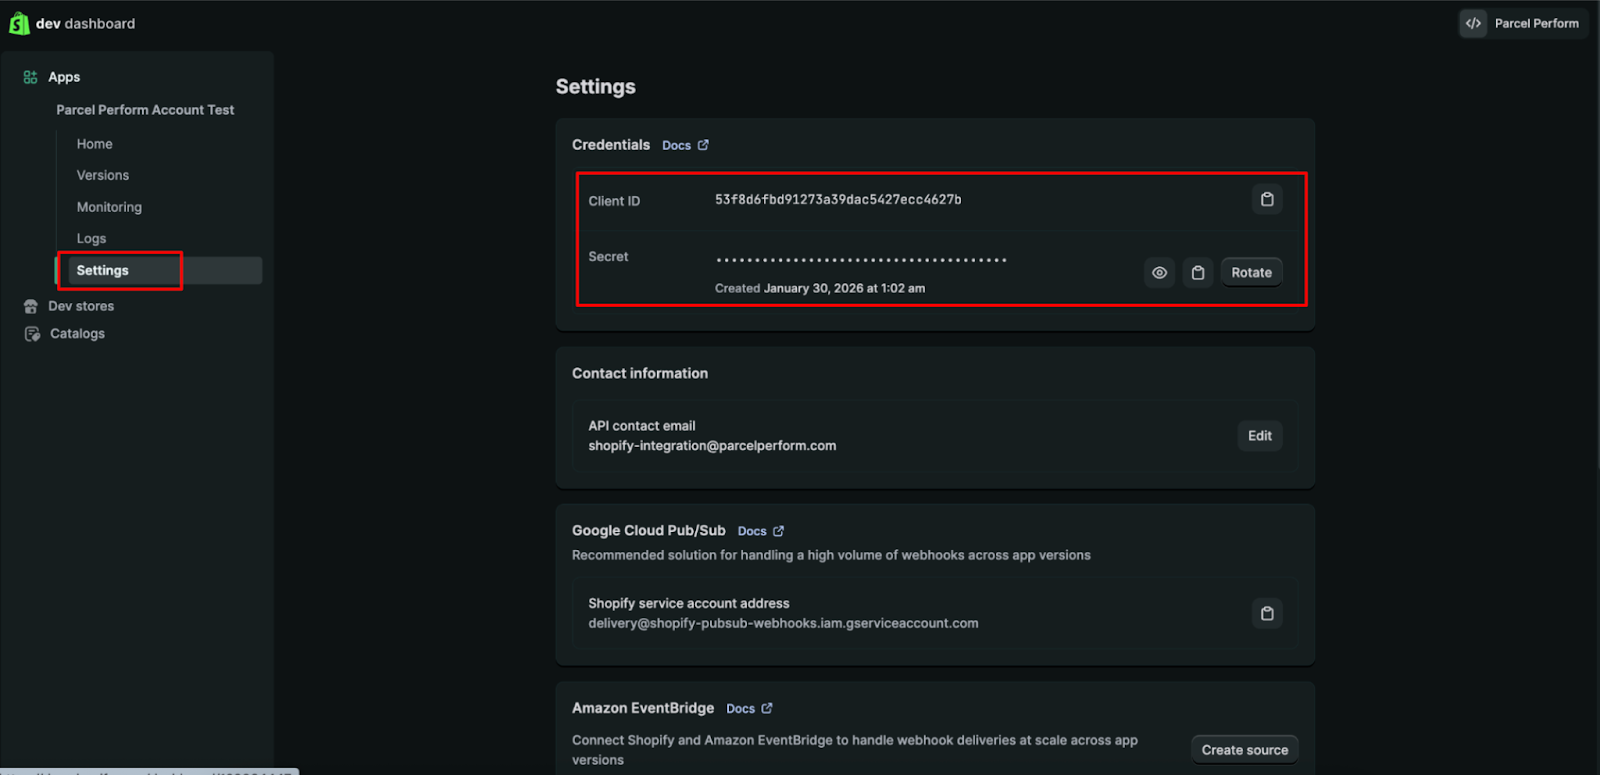Click the Contact information heading
The image size is (1600, 775).
coord(640,373)
